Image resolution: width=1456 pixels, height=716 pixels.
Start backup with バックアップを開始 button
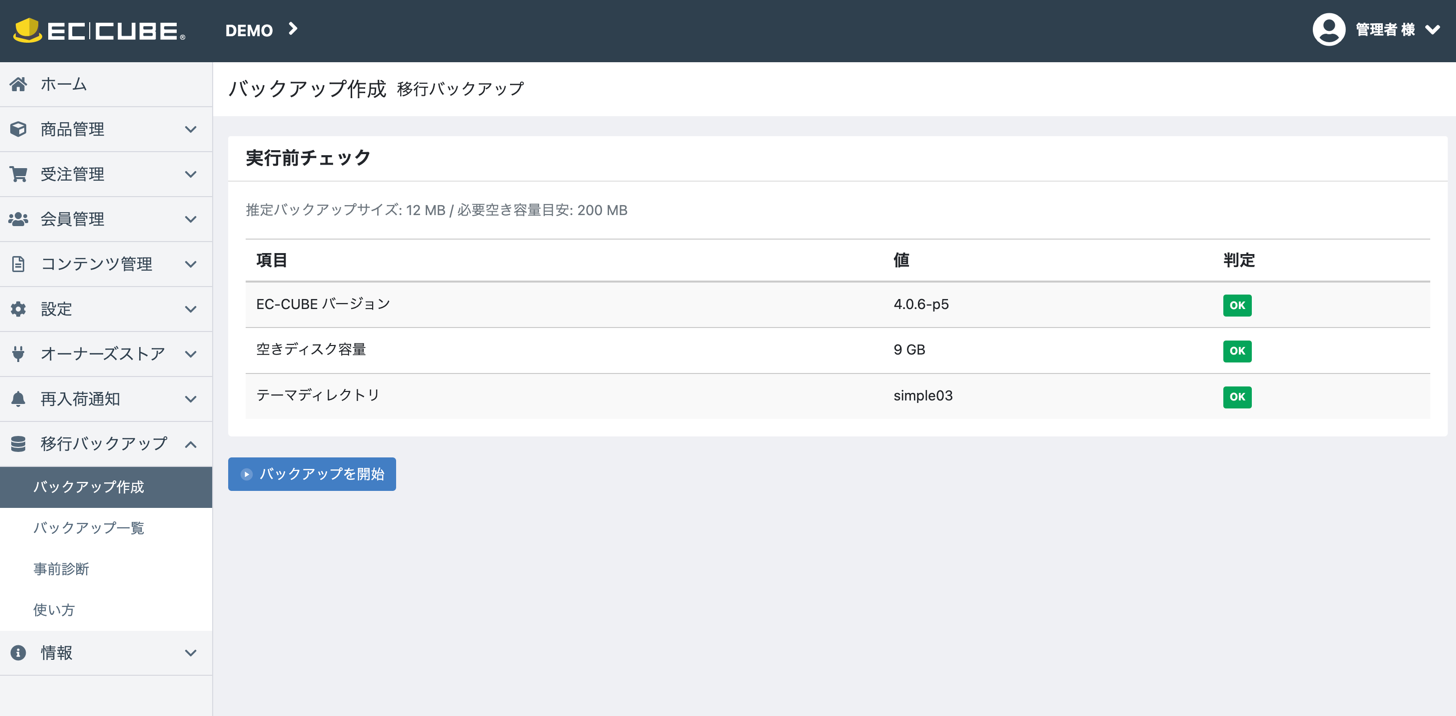coord(312,474)
